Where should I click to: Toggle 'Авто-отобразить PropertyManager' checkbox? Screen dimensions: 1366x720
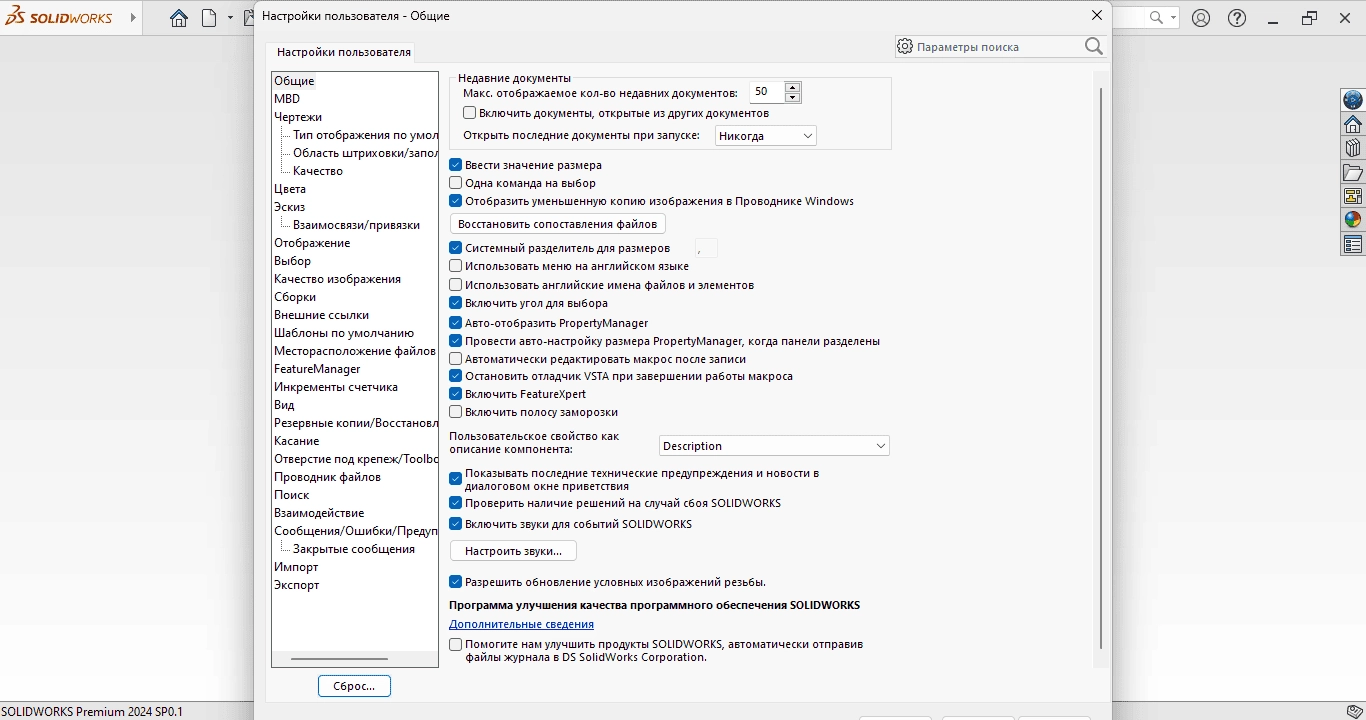tap(456, 323)
